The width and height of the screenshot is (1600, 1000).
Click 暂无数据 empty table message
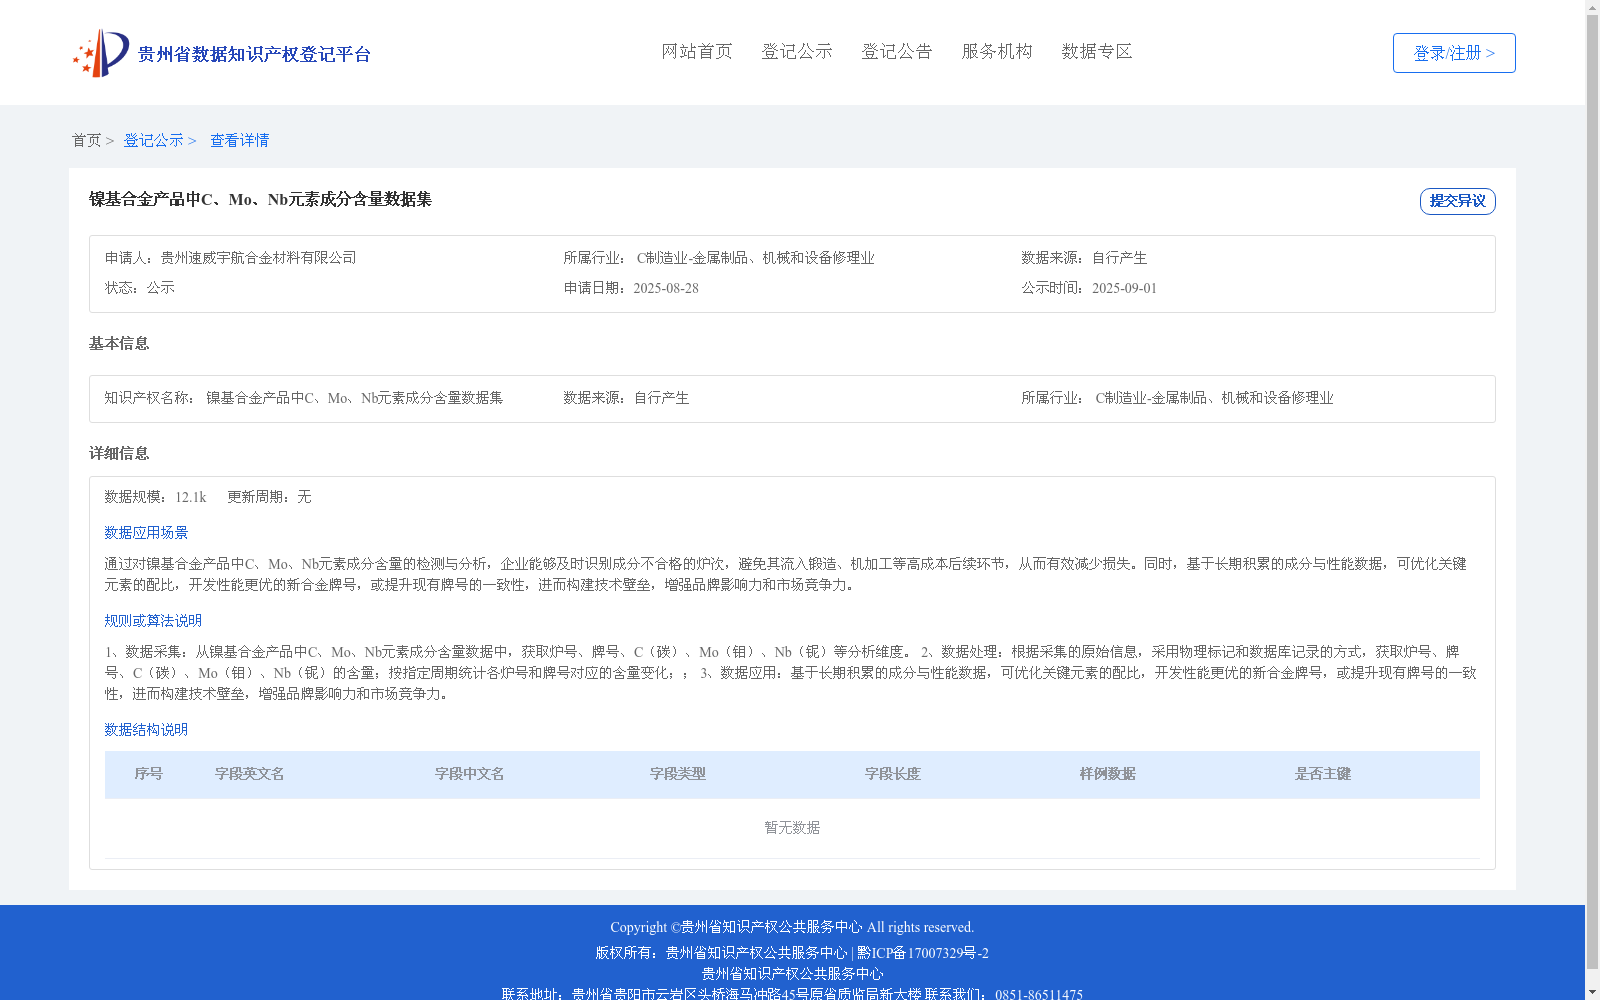click(x=792, y=828)
